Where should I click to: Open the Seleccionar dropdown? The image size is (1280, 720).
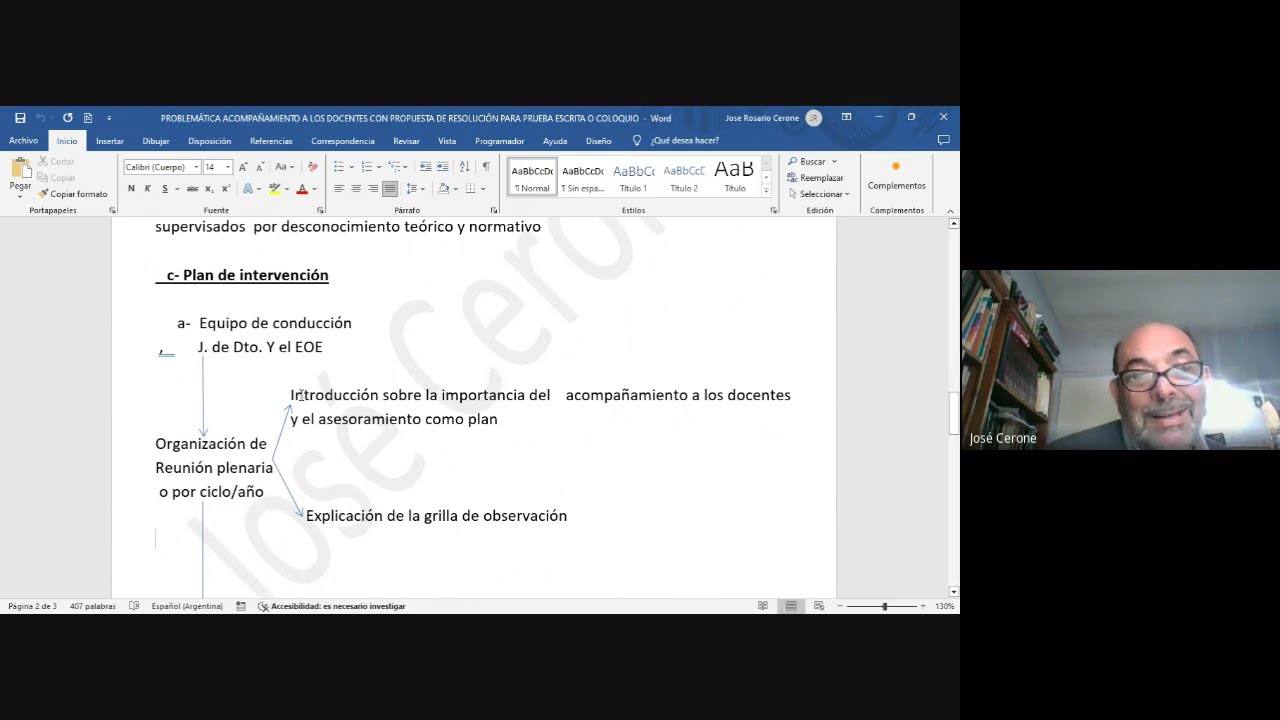[818, 194]
